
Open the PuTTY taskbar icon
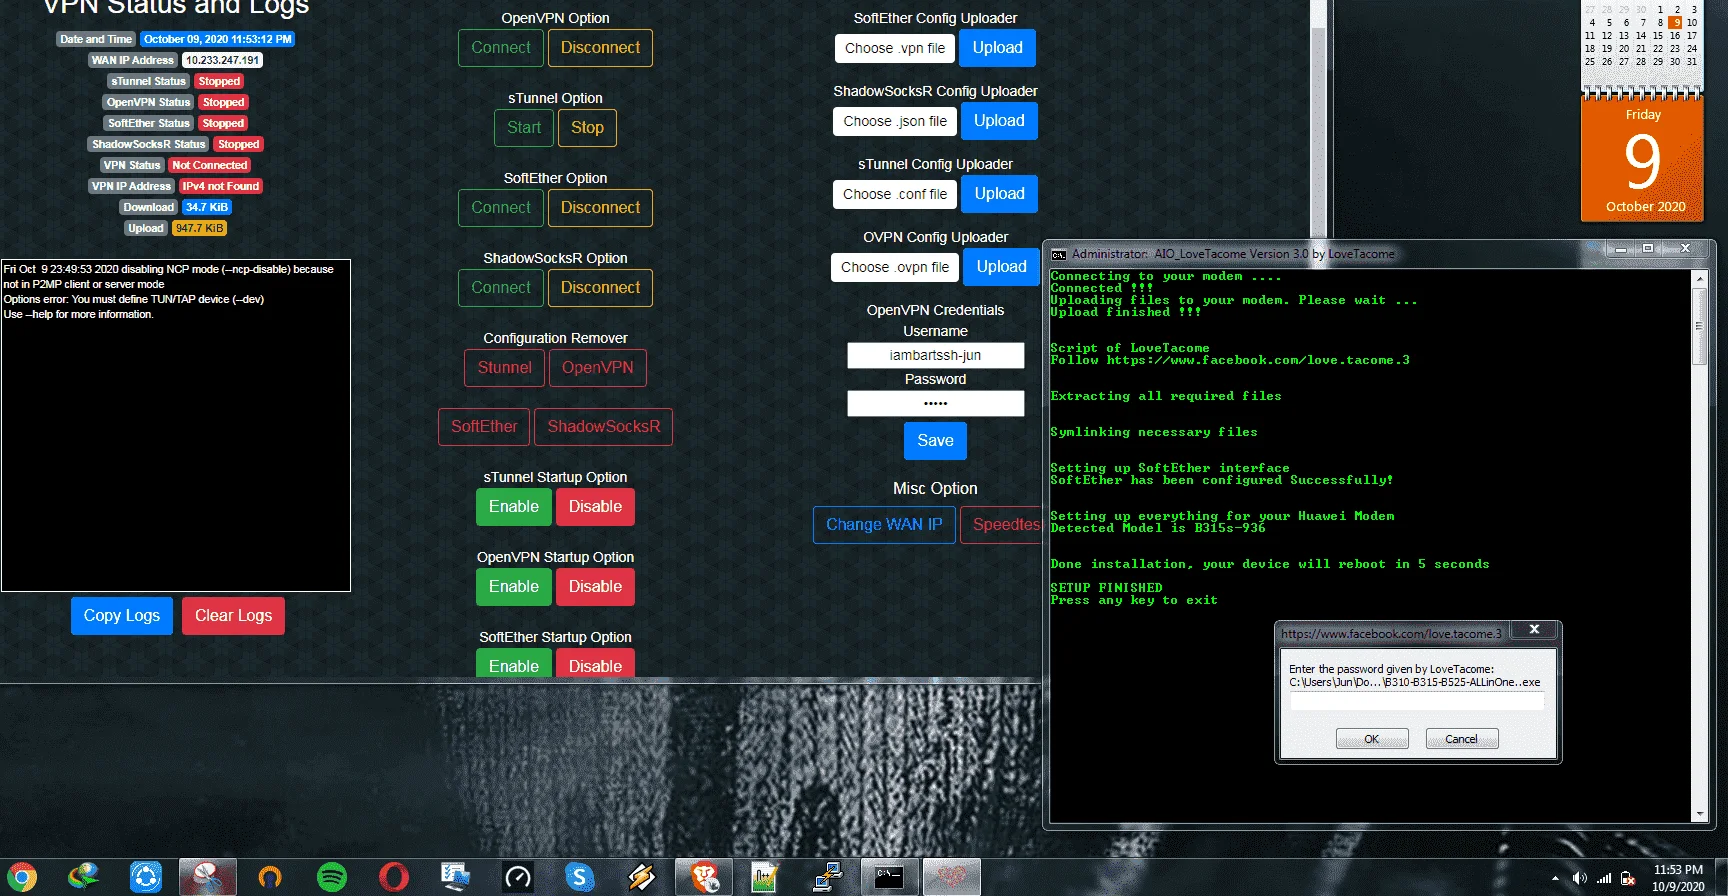(x=828, y=877)
